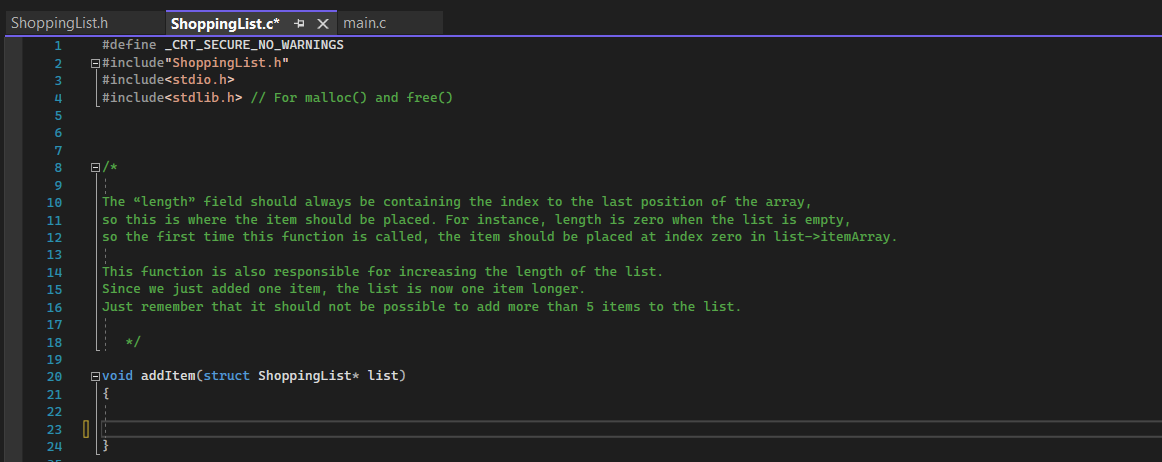Collapse the addItem function body

(95, 376)
